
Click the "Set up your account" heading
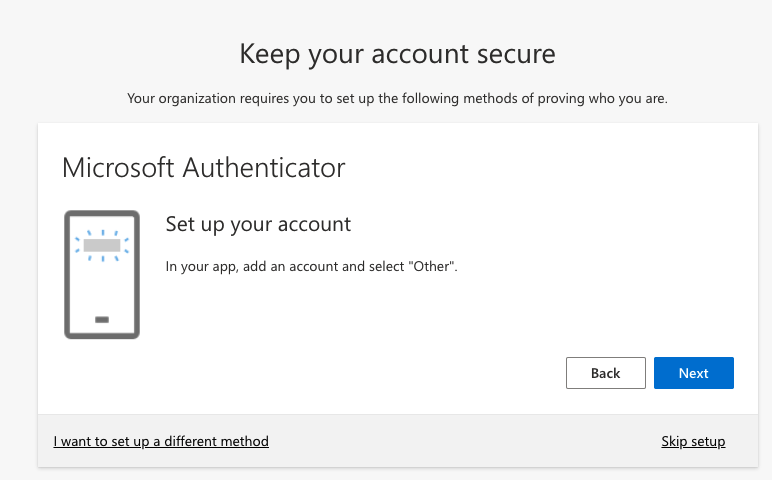coord(258,224)
